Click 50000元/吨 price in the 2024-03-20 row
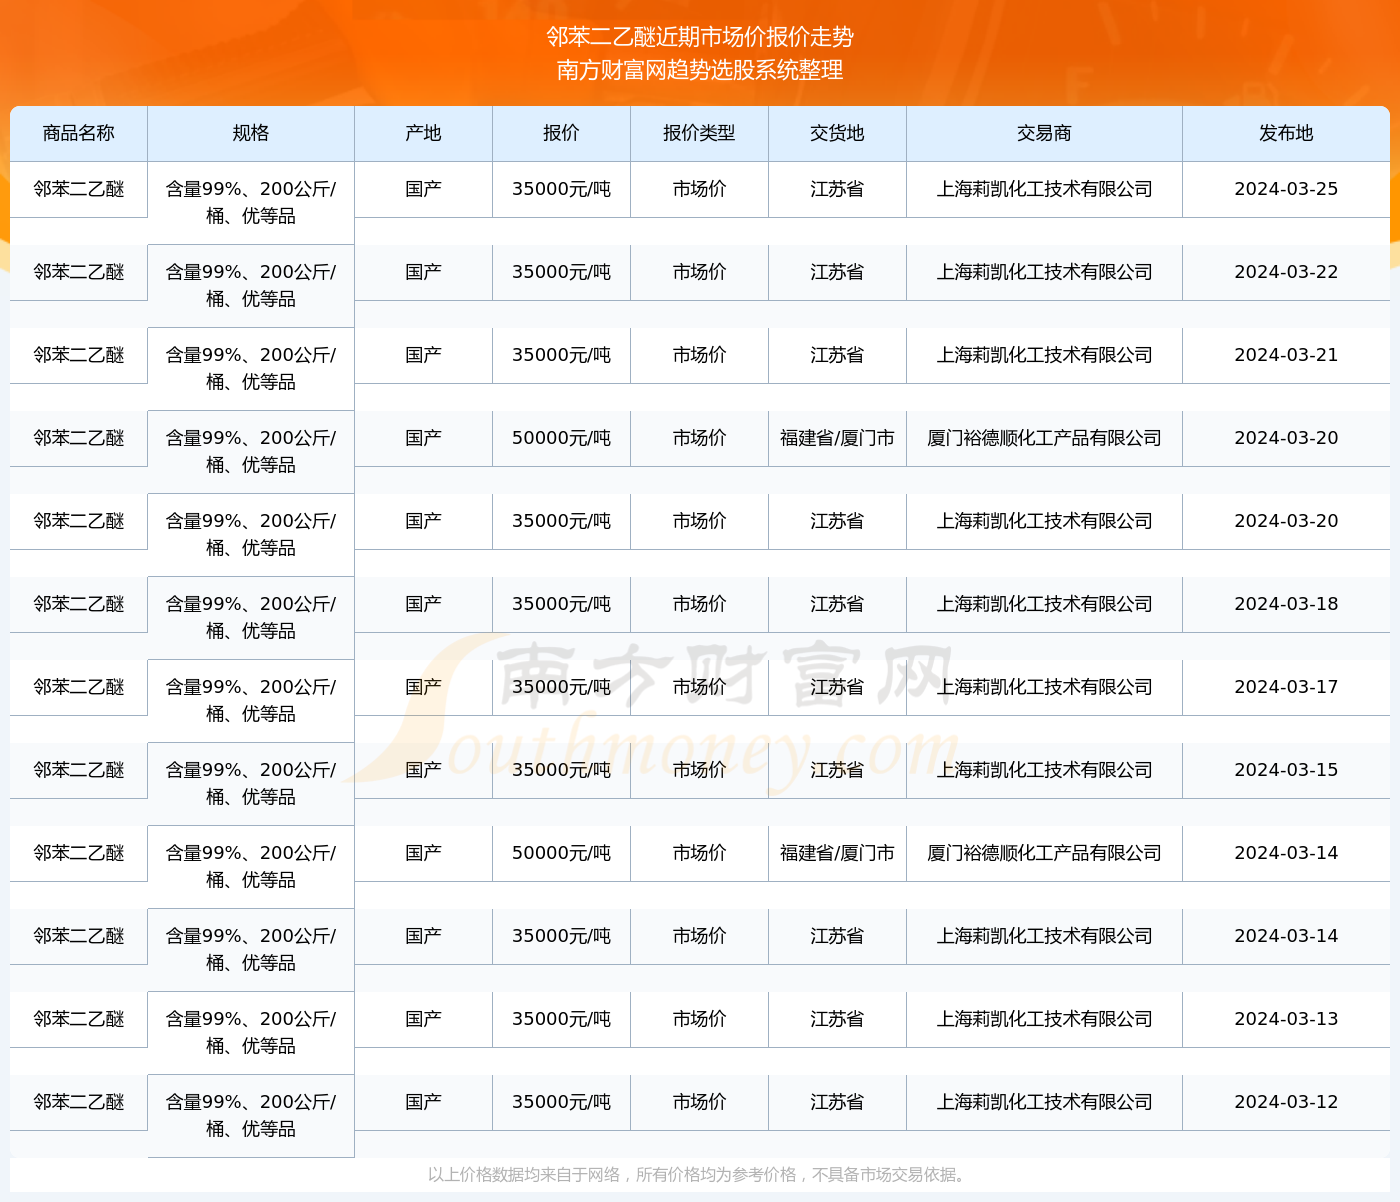This screenshot has width=1400, height=1202. [562, 438]
